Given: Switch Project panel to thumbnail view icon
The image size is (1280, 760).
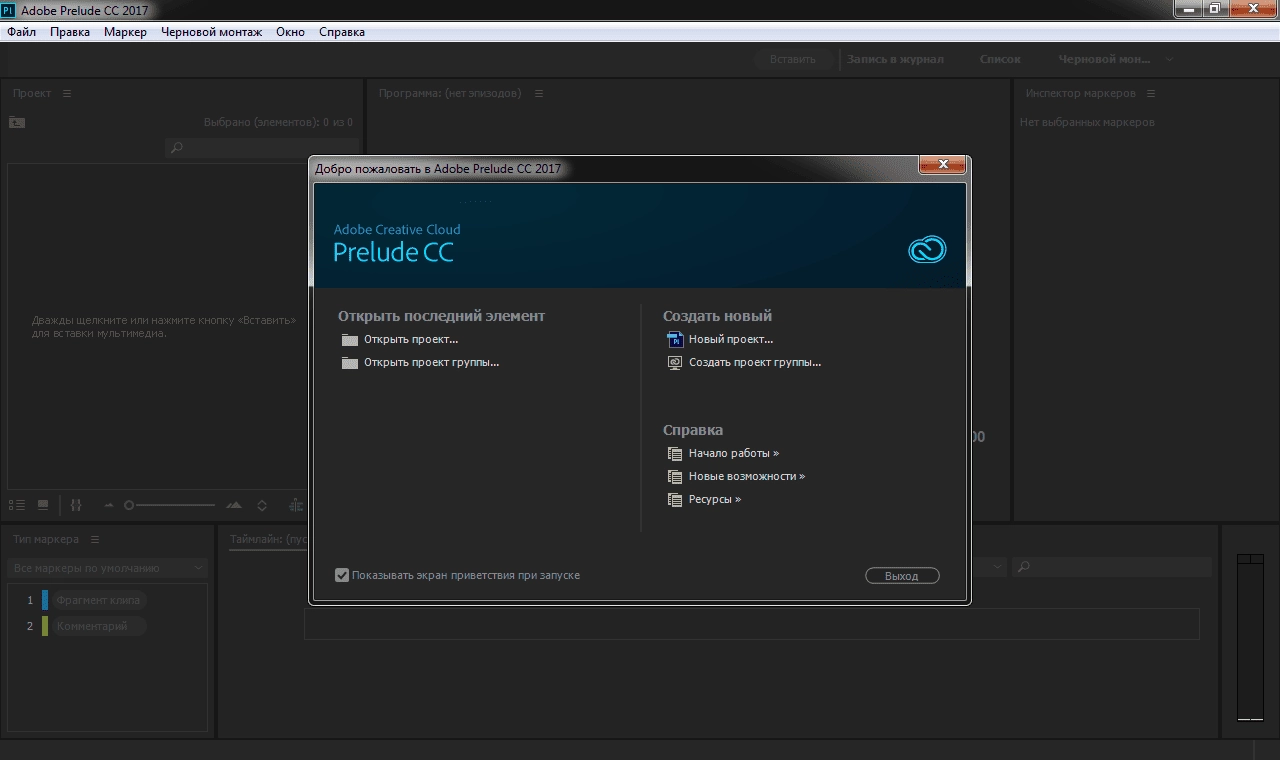Looking at the screenshot, I should coord(43,506).
